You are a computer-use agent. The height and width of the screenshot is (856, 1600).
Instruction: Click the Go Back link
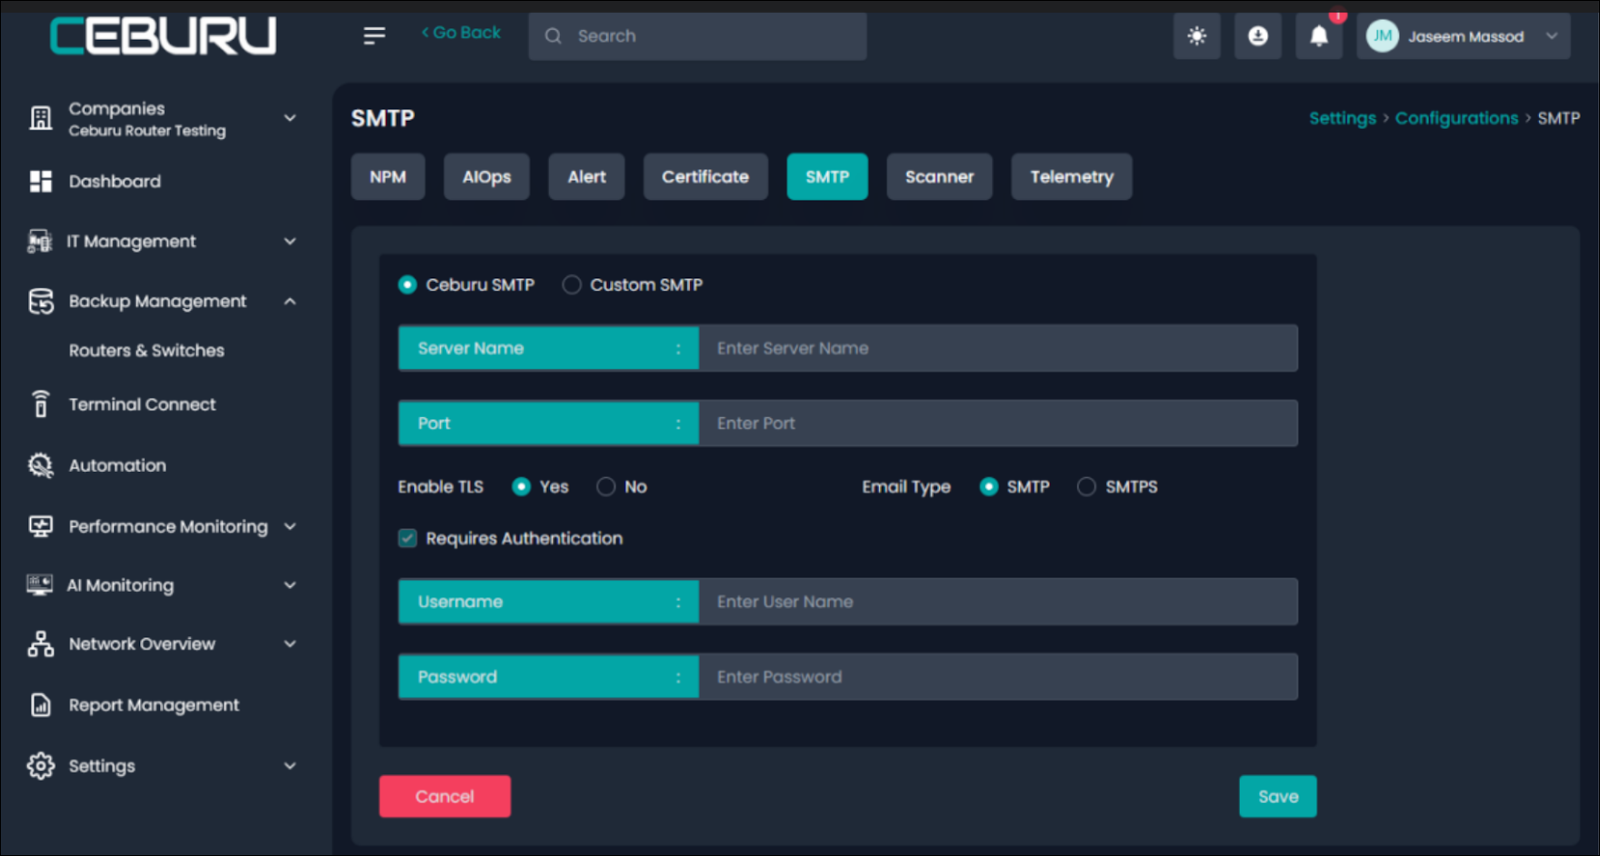pyautogui.click(x=461, y=33)
